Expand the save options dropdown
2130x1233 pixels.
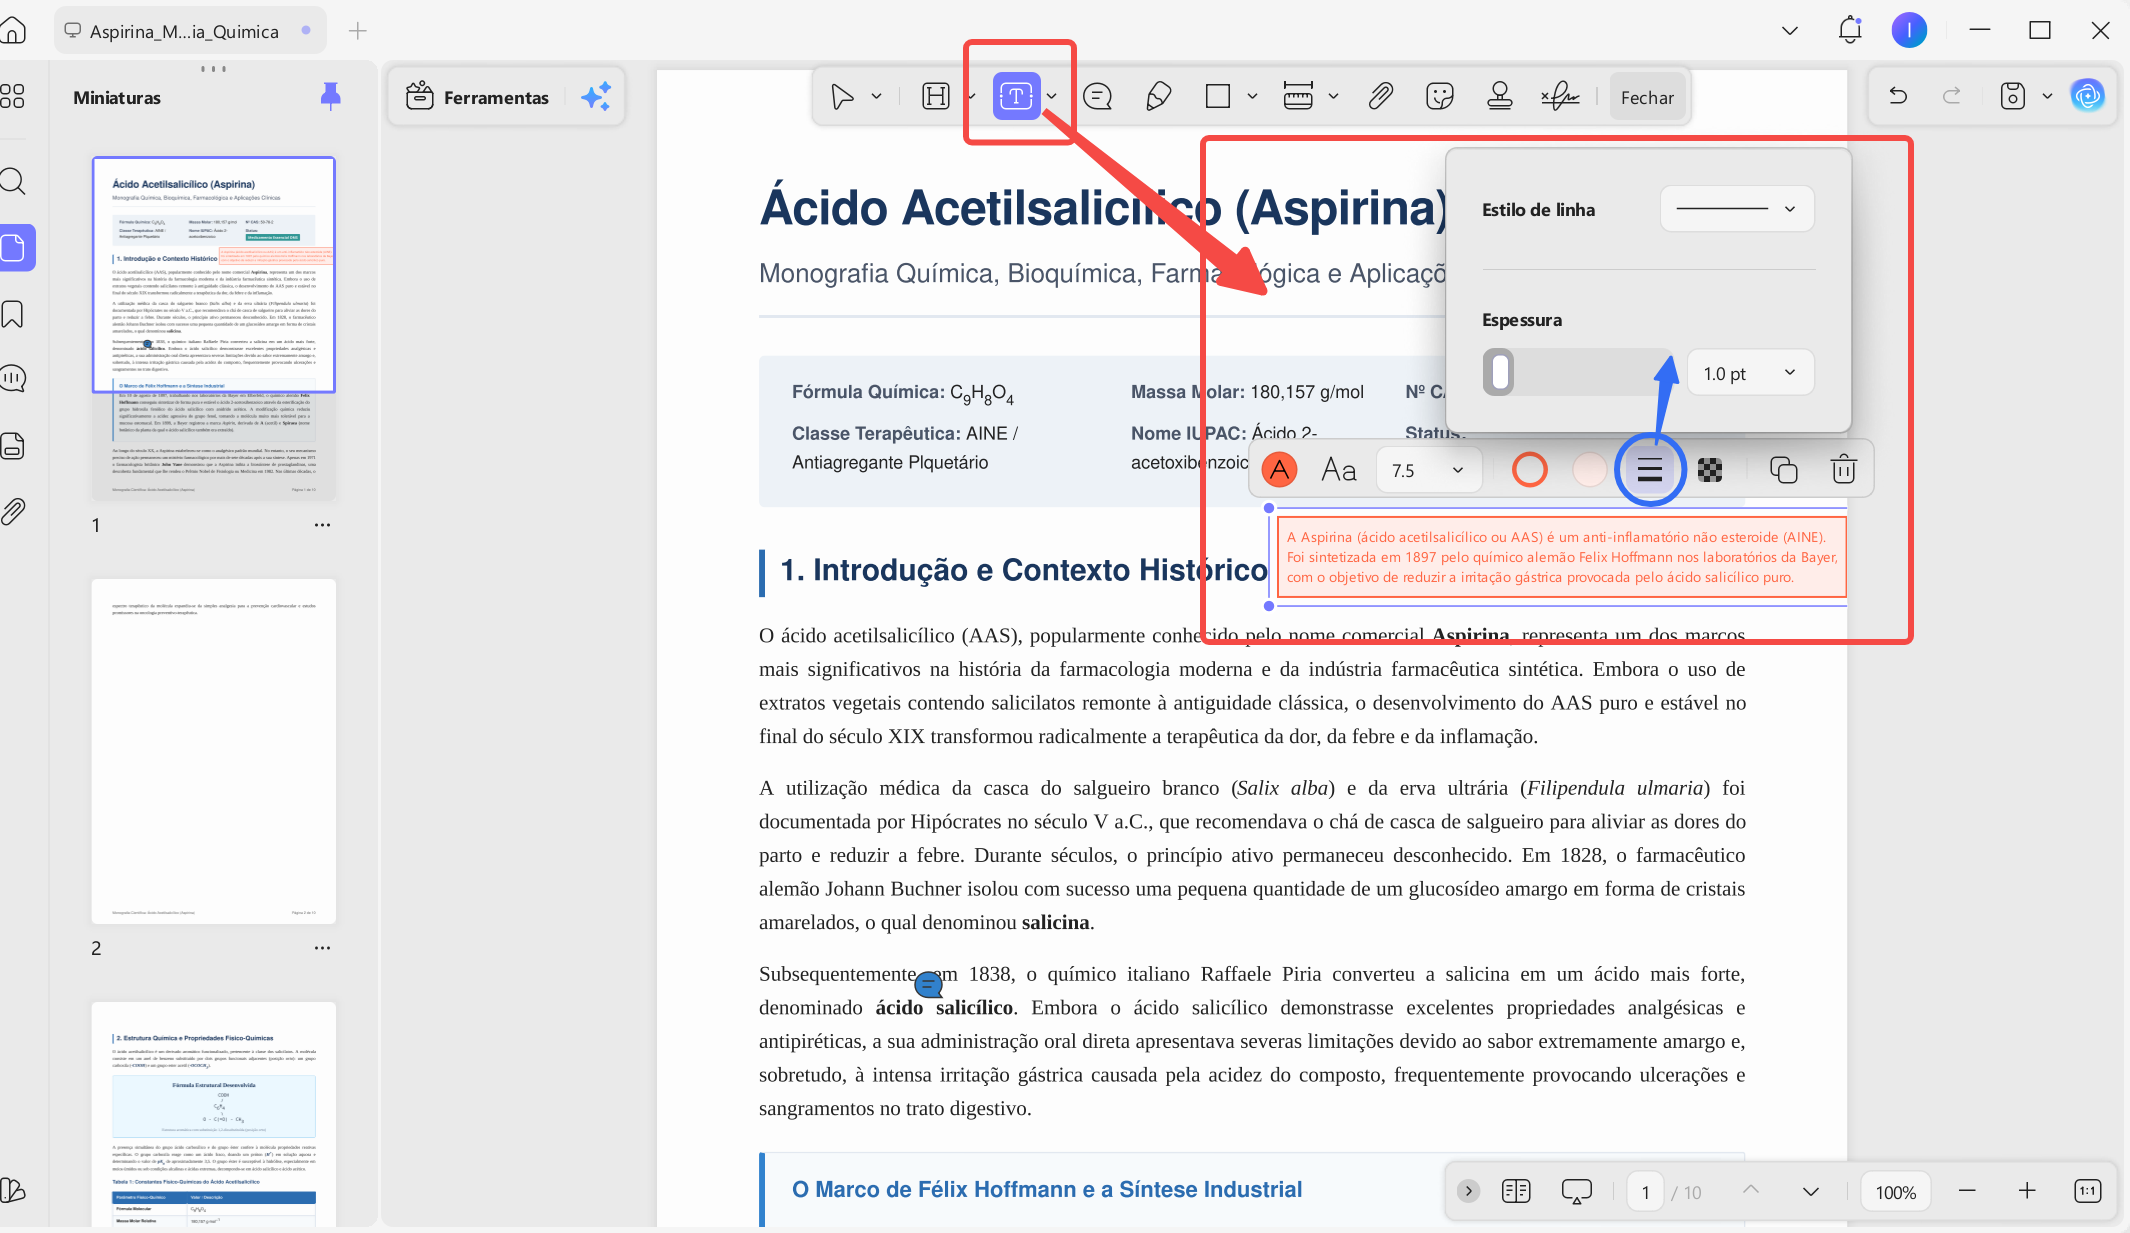click(x=2047, y=96)
